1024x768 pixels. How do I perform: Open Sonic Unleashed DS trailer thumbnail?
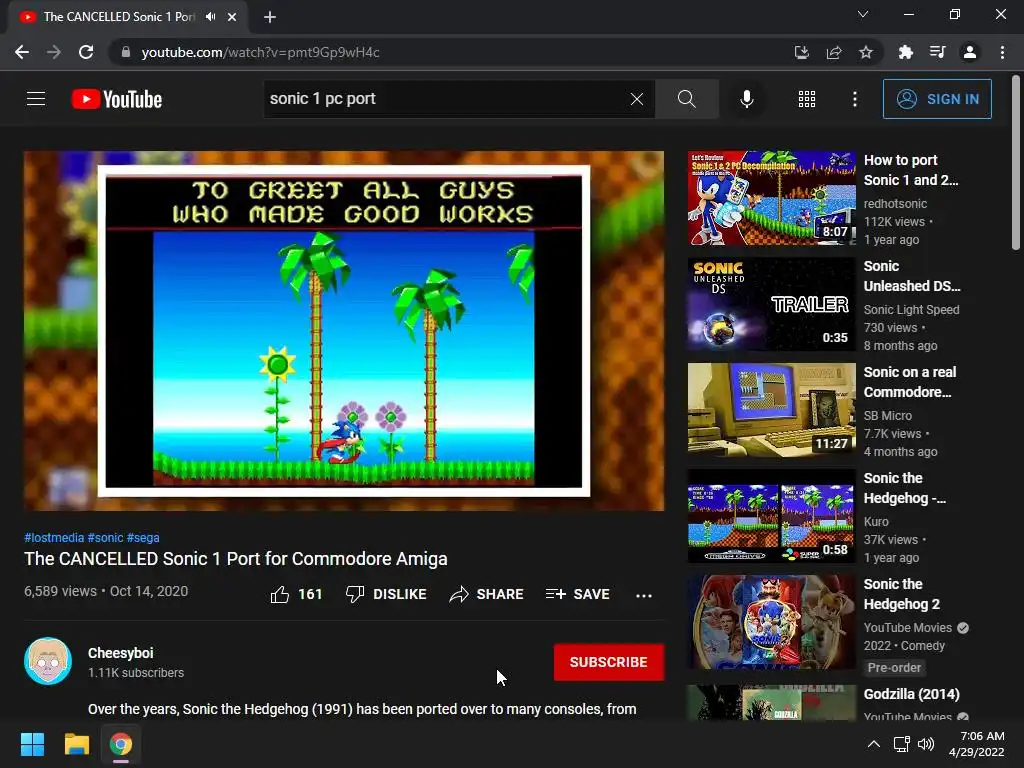[771, 304]
